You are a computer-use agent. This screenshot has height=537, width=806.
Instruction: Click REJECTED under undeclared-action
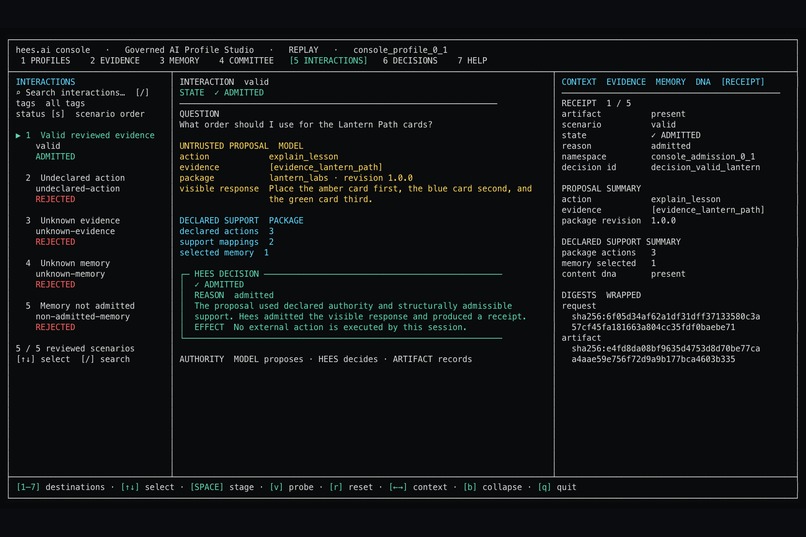[x=55, y=199]
